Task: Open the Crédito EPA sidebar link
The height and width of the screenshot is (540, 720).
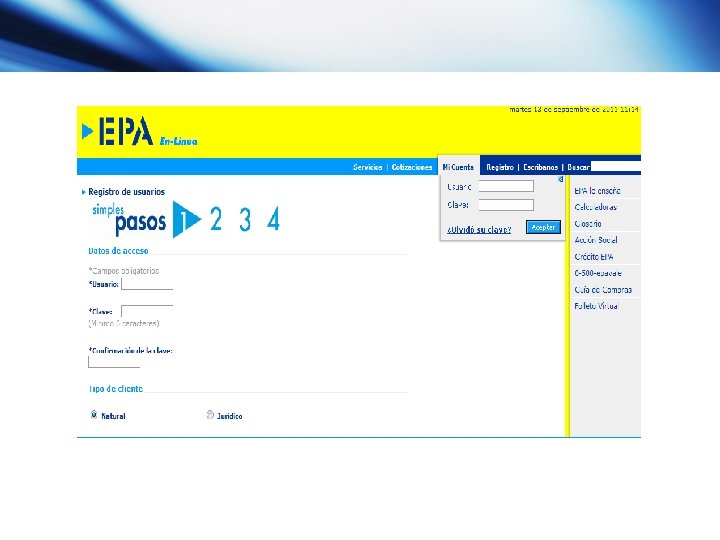Action: 594,257
